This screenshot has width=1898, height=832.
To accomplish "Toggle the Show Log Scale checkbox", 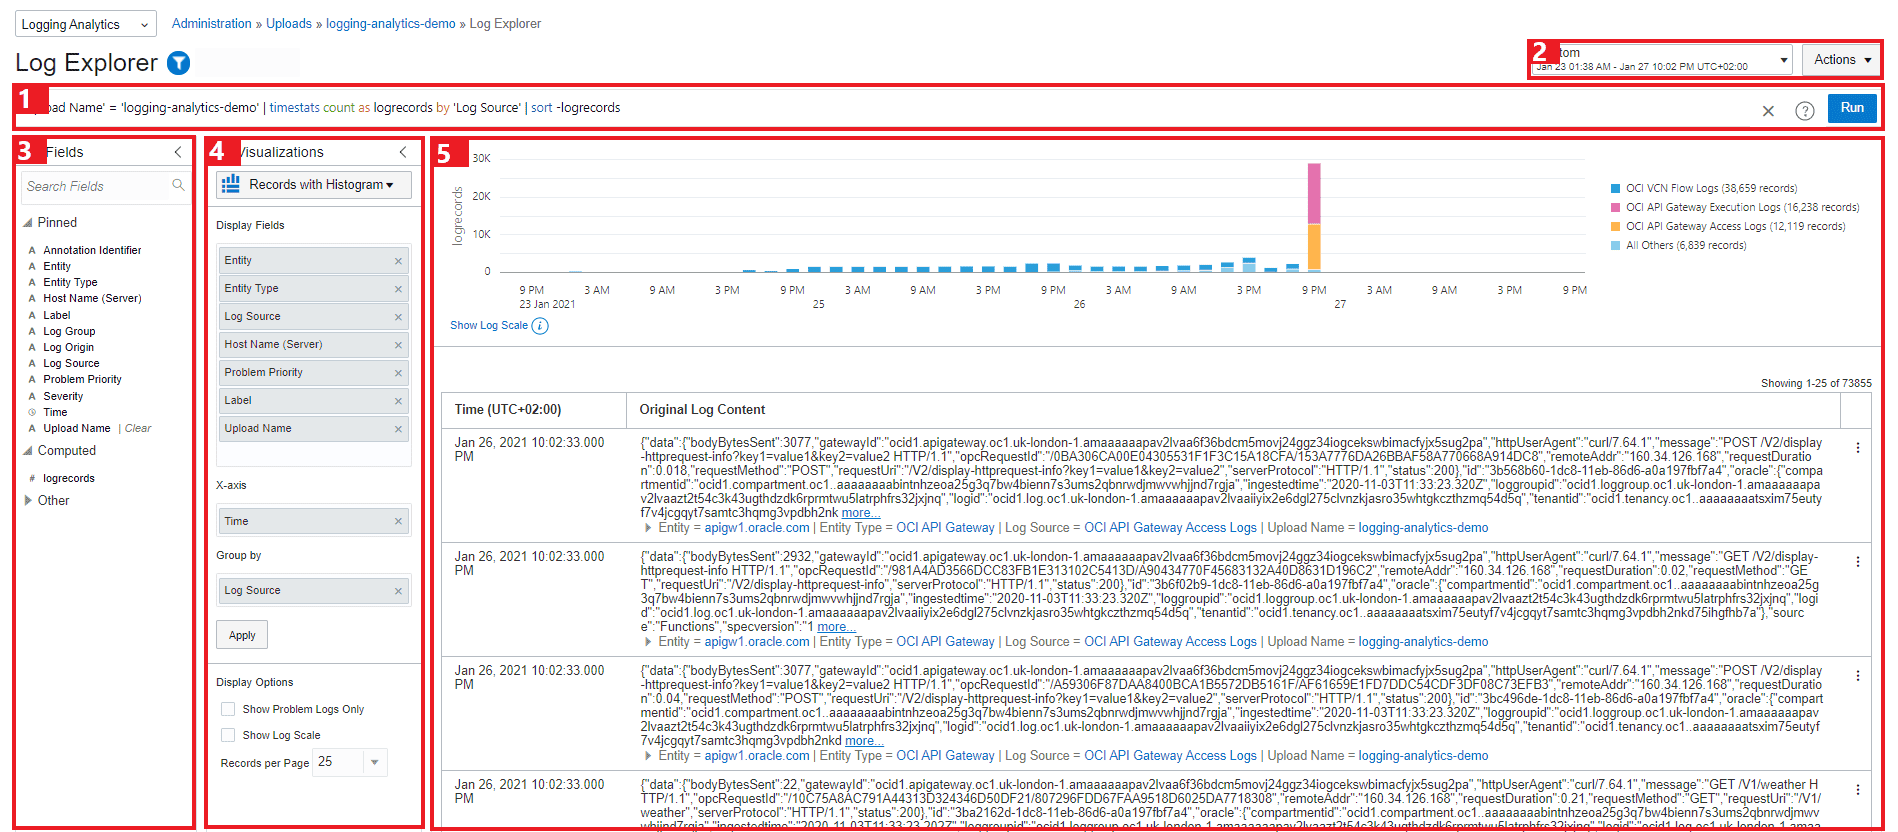I will tap(228, 735).
